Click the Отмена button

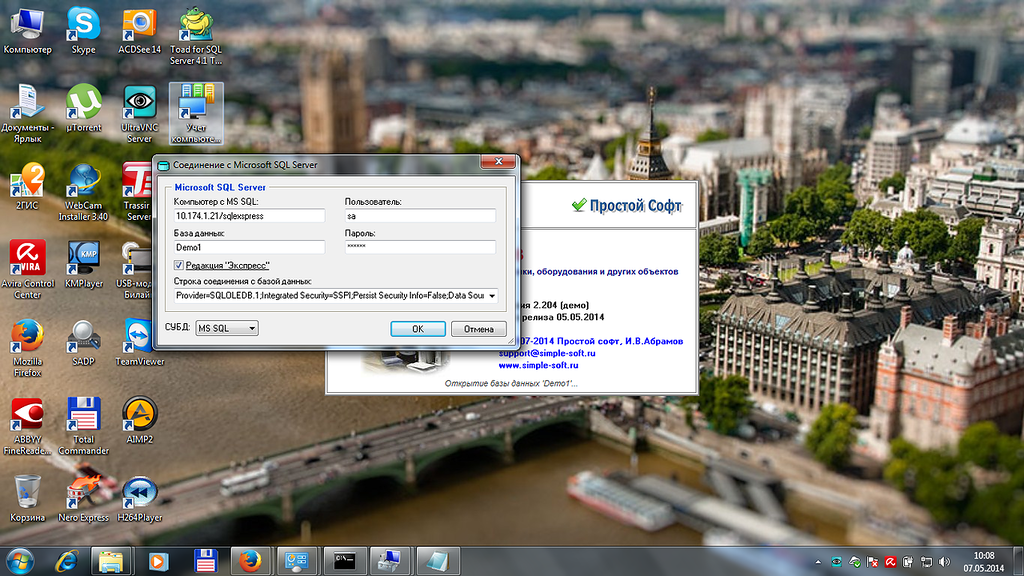coord(478,329)
